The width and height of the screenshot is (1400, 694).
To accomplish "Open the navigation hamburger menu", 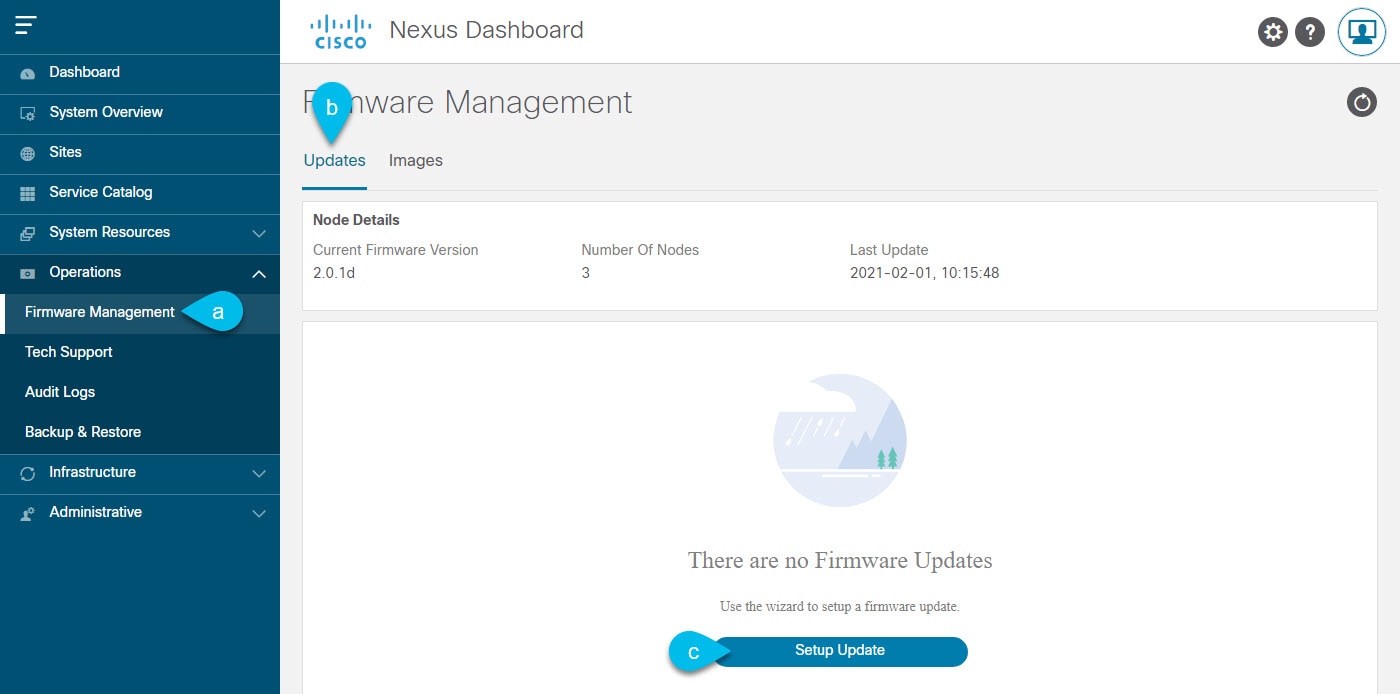I will [x=26, y=27].
